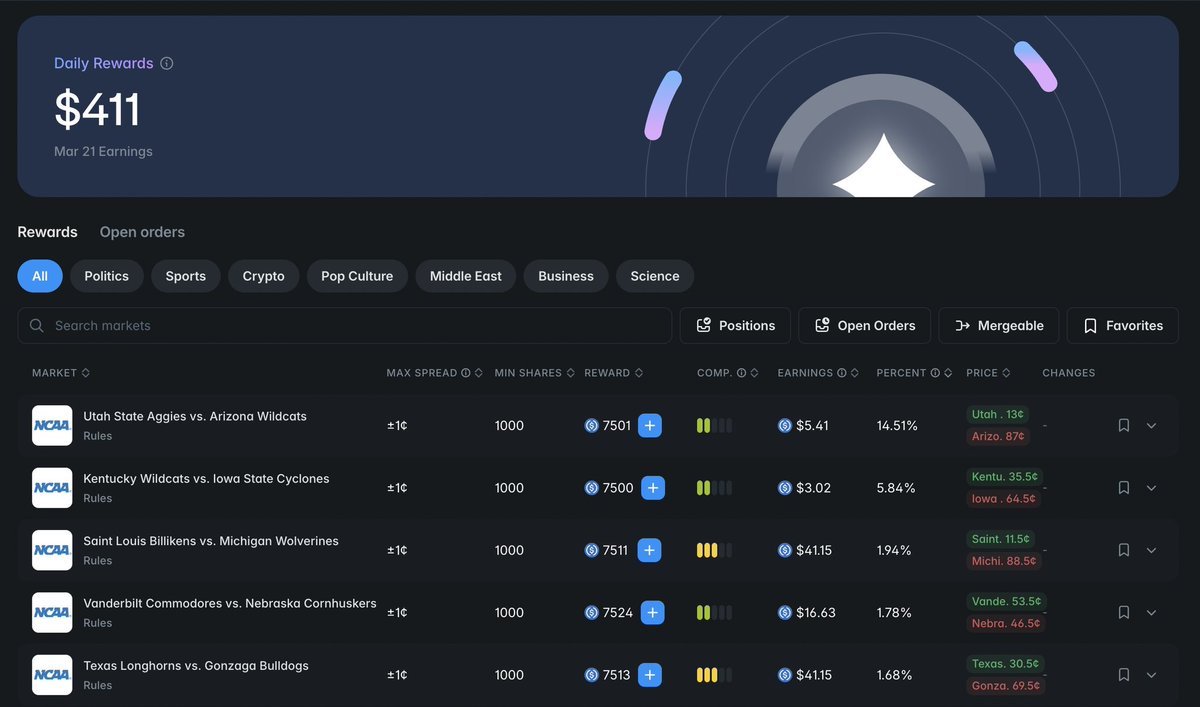Click the NCAA logo for Utah State vs. Arizona
The width and height of the screenshot is (1200, 707).
52,425
